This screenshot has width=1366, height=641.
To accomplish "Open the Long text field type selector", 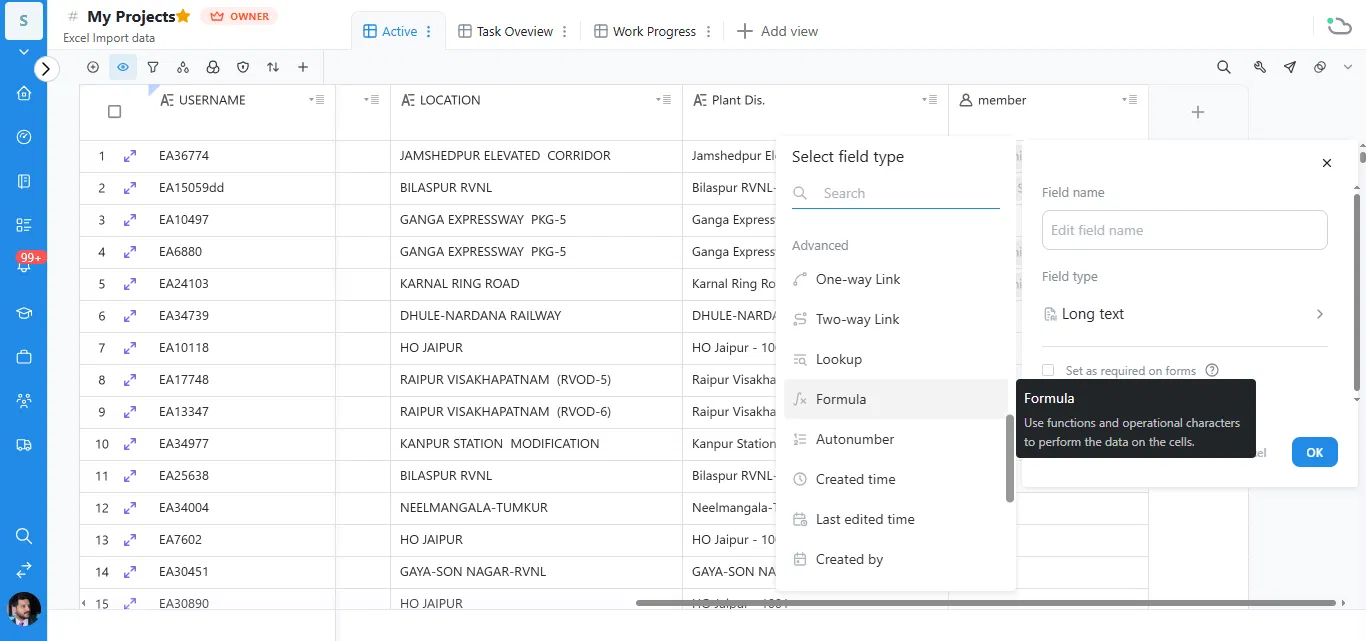I will click(x=1184, y=314).
